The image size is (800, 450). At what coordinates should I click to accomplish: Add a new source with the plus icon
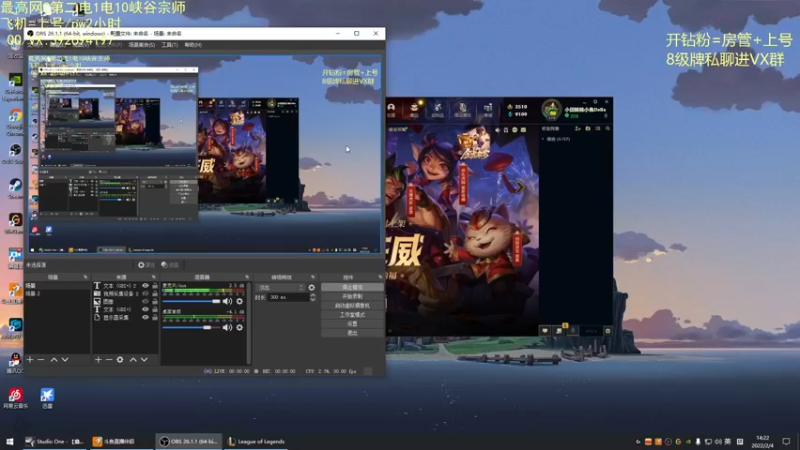98,360
